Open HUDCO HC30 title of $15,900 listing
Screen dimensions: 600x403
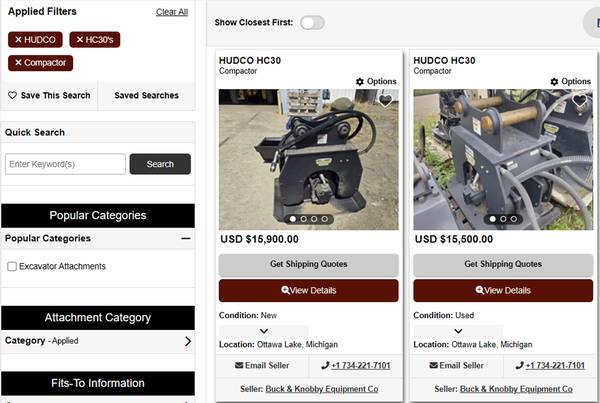click(250, 60)
